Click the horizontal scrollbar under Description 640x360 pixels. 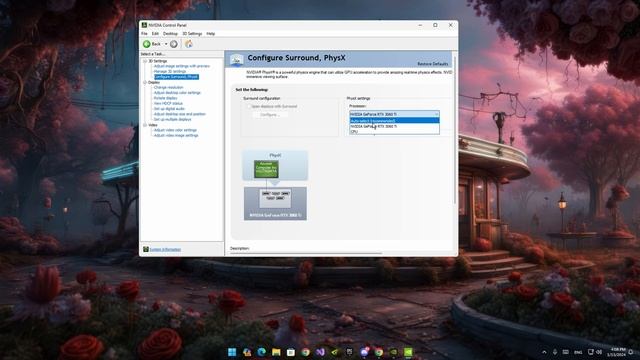[x=306, y=253]
